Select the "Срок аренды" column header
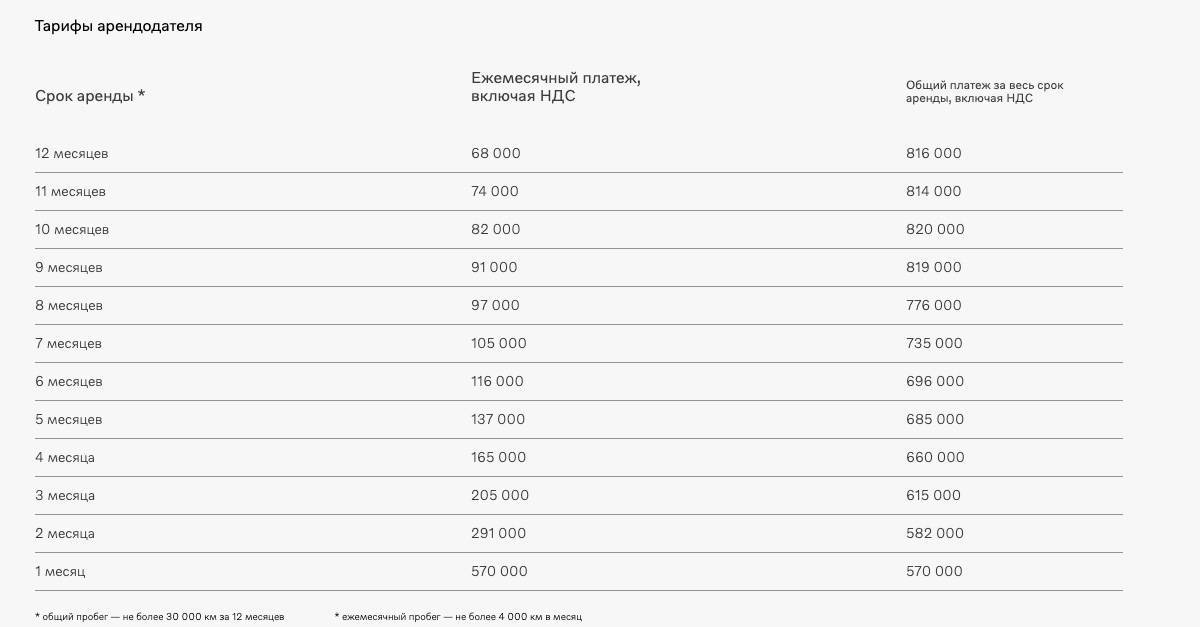 click(x=90, y=96)
